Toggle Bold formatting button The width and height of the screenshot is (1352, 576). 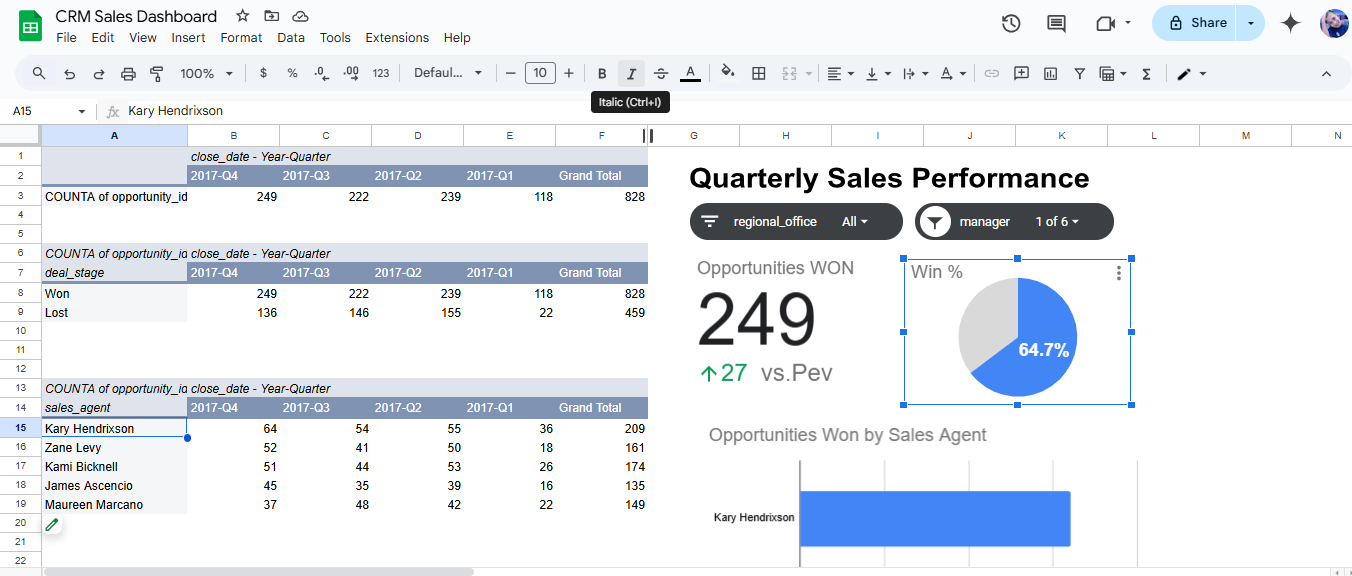point(602,73)
